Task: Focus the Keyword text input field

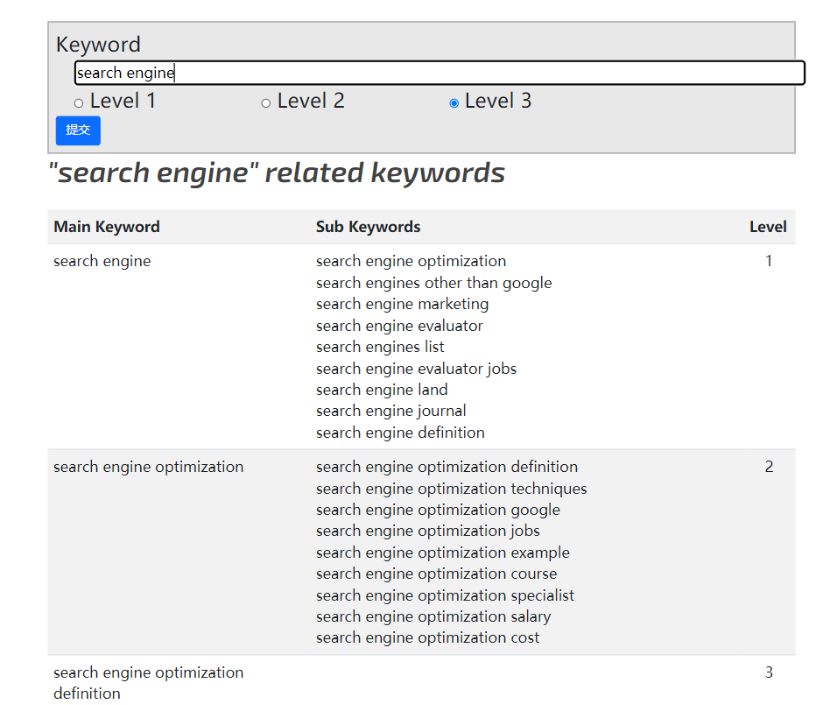Action: point(439,73)
